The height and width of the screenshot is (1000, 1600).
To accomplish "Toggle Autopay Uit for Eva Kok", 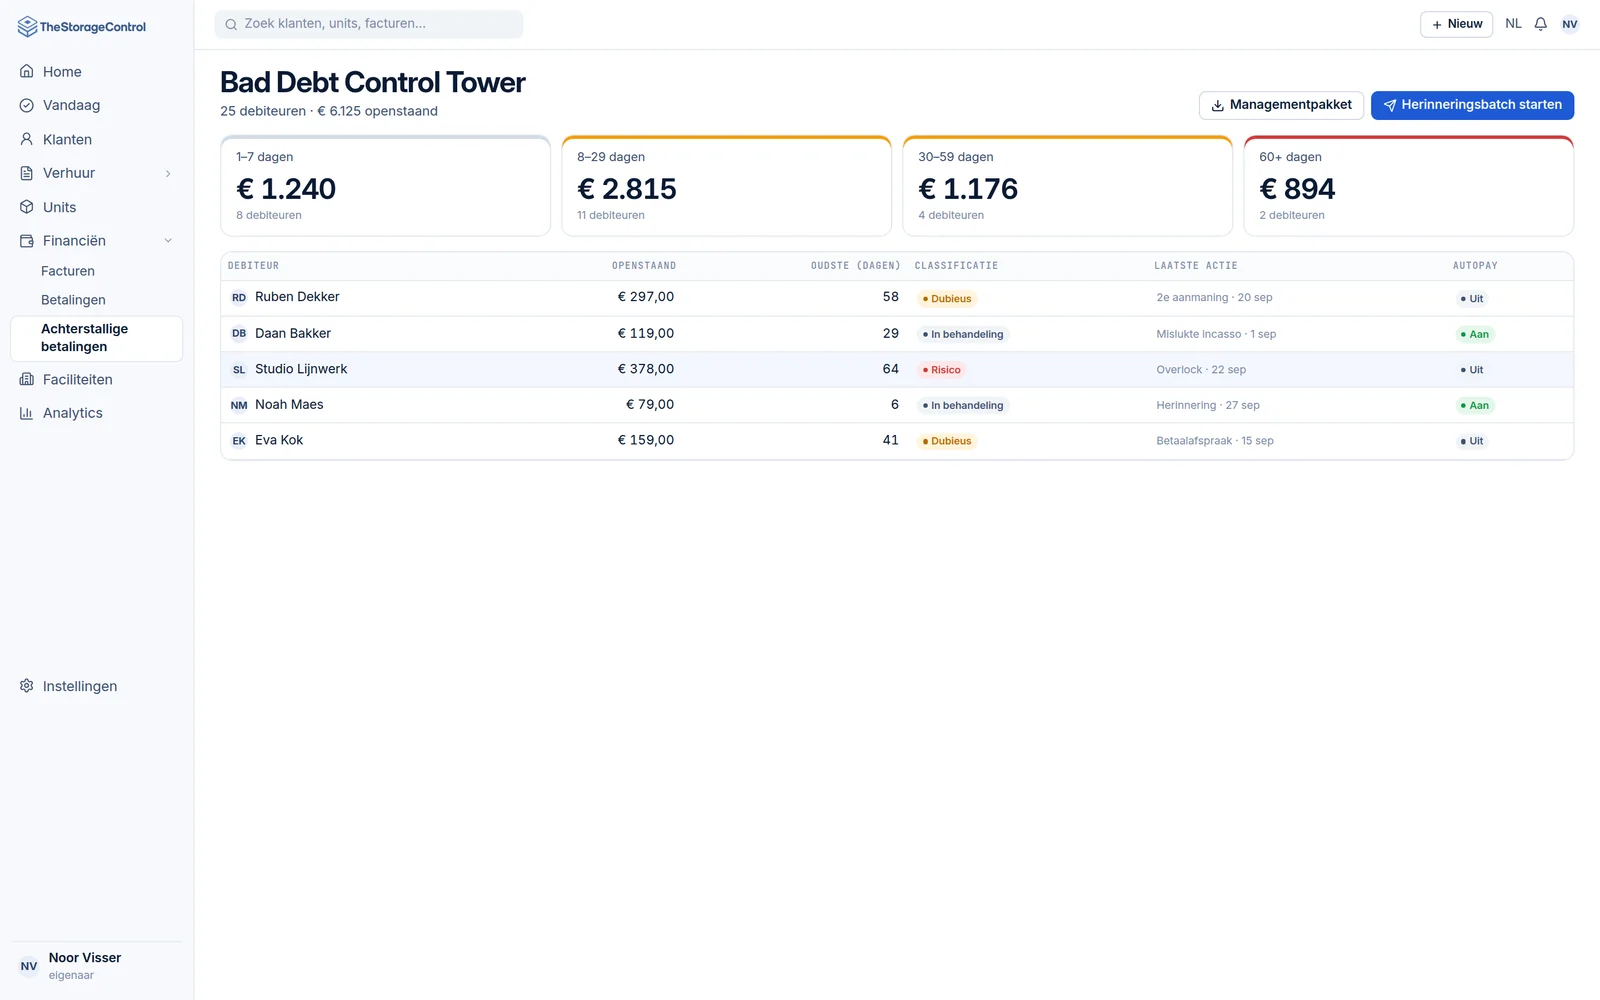I will pos(1471,441).
